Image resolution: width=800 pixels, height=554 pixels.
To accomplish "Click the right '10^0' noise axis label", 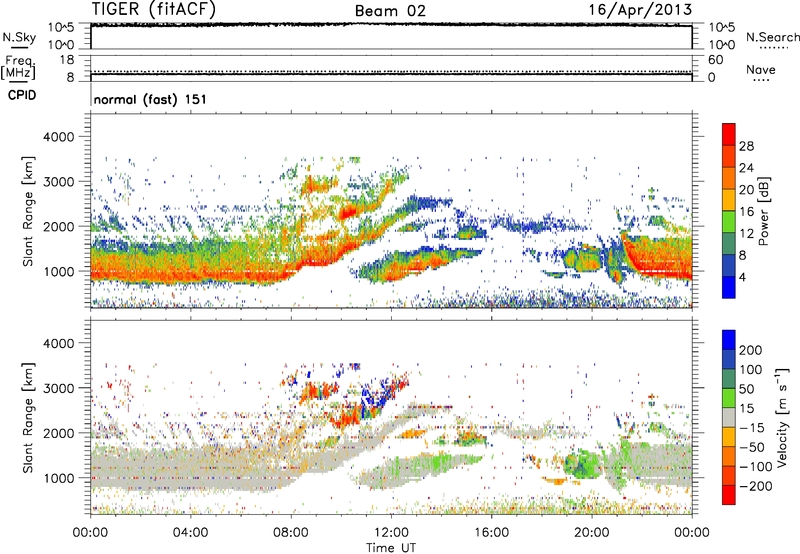I will [722, 45].
